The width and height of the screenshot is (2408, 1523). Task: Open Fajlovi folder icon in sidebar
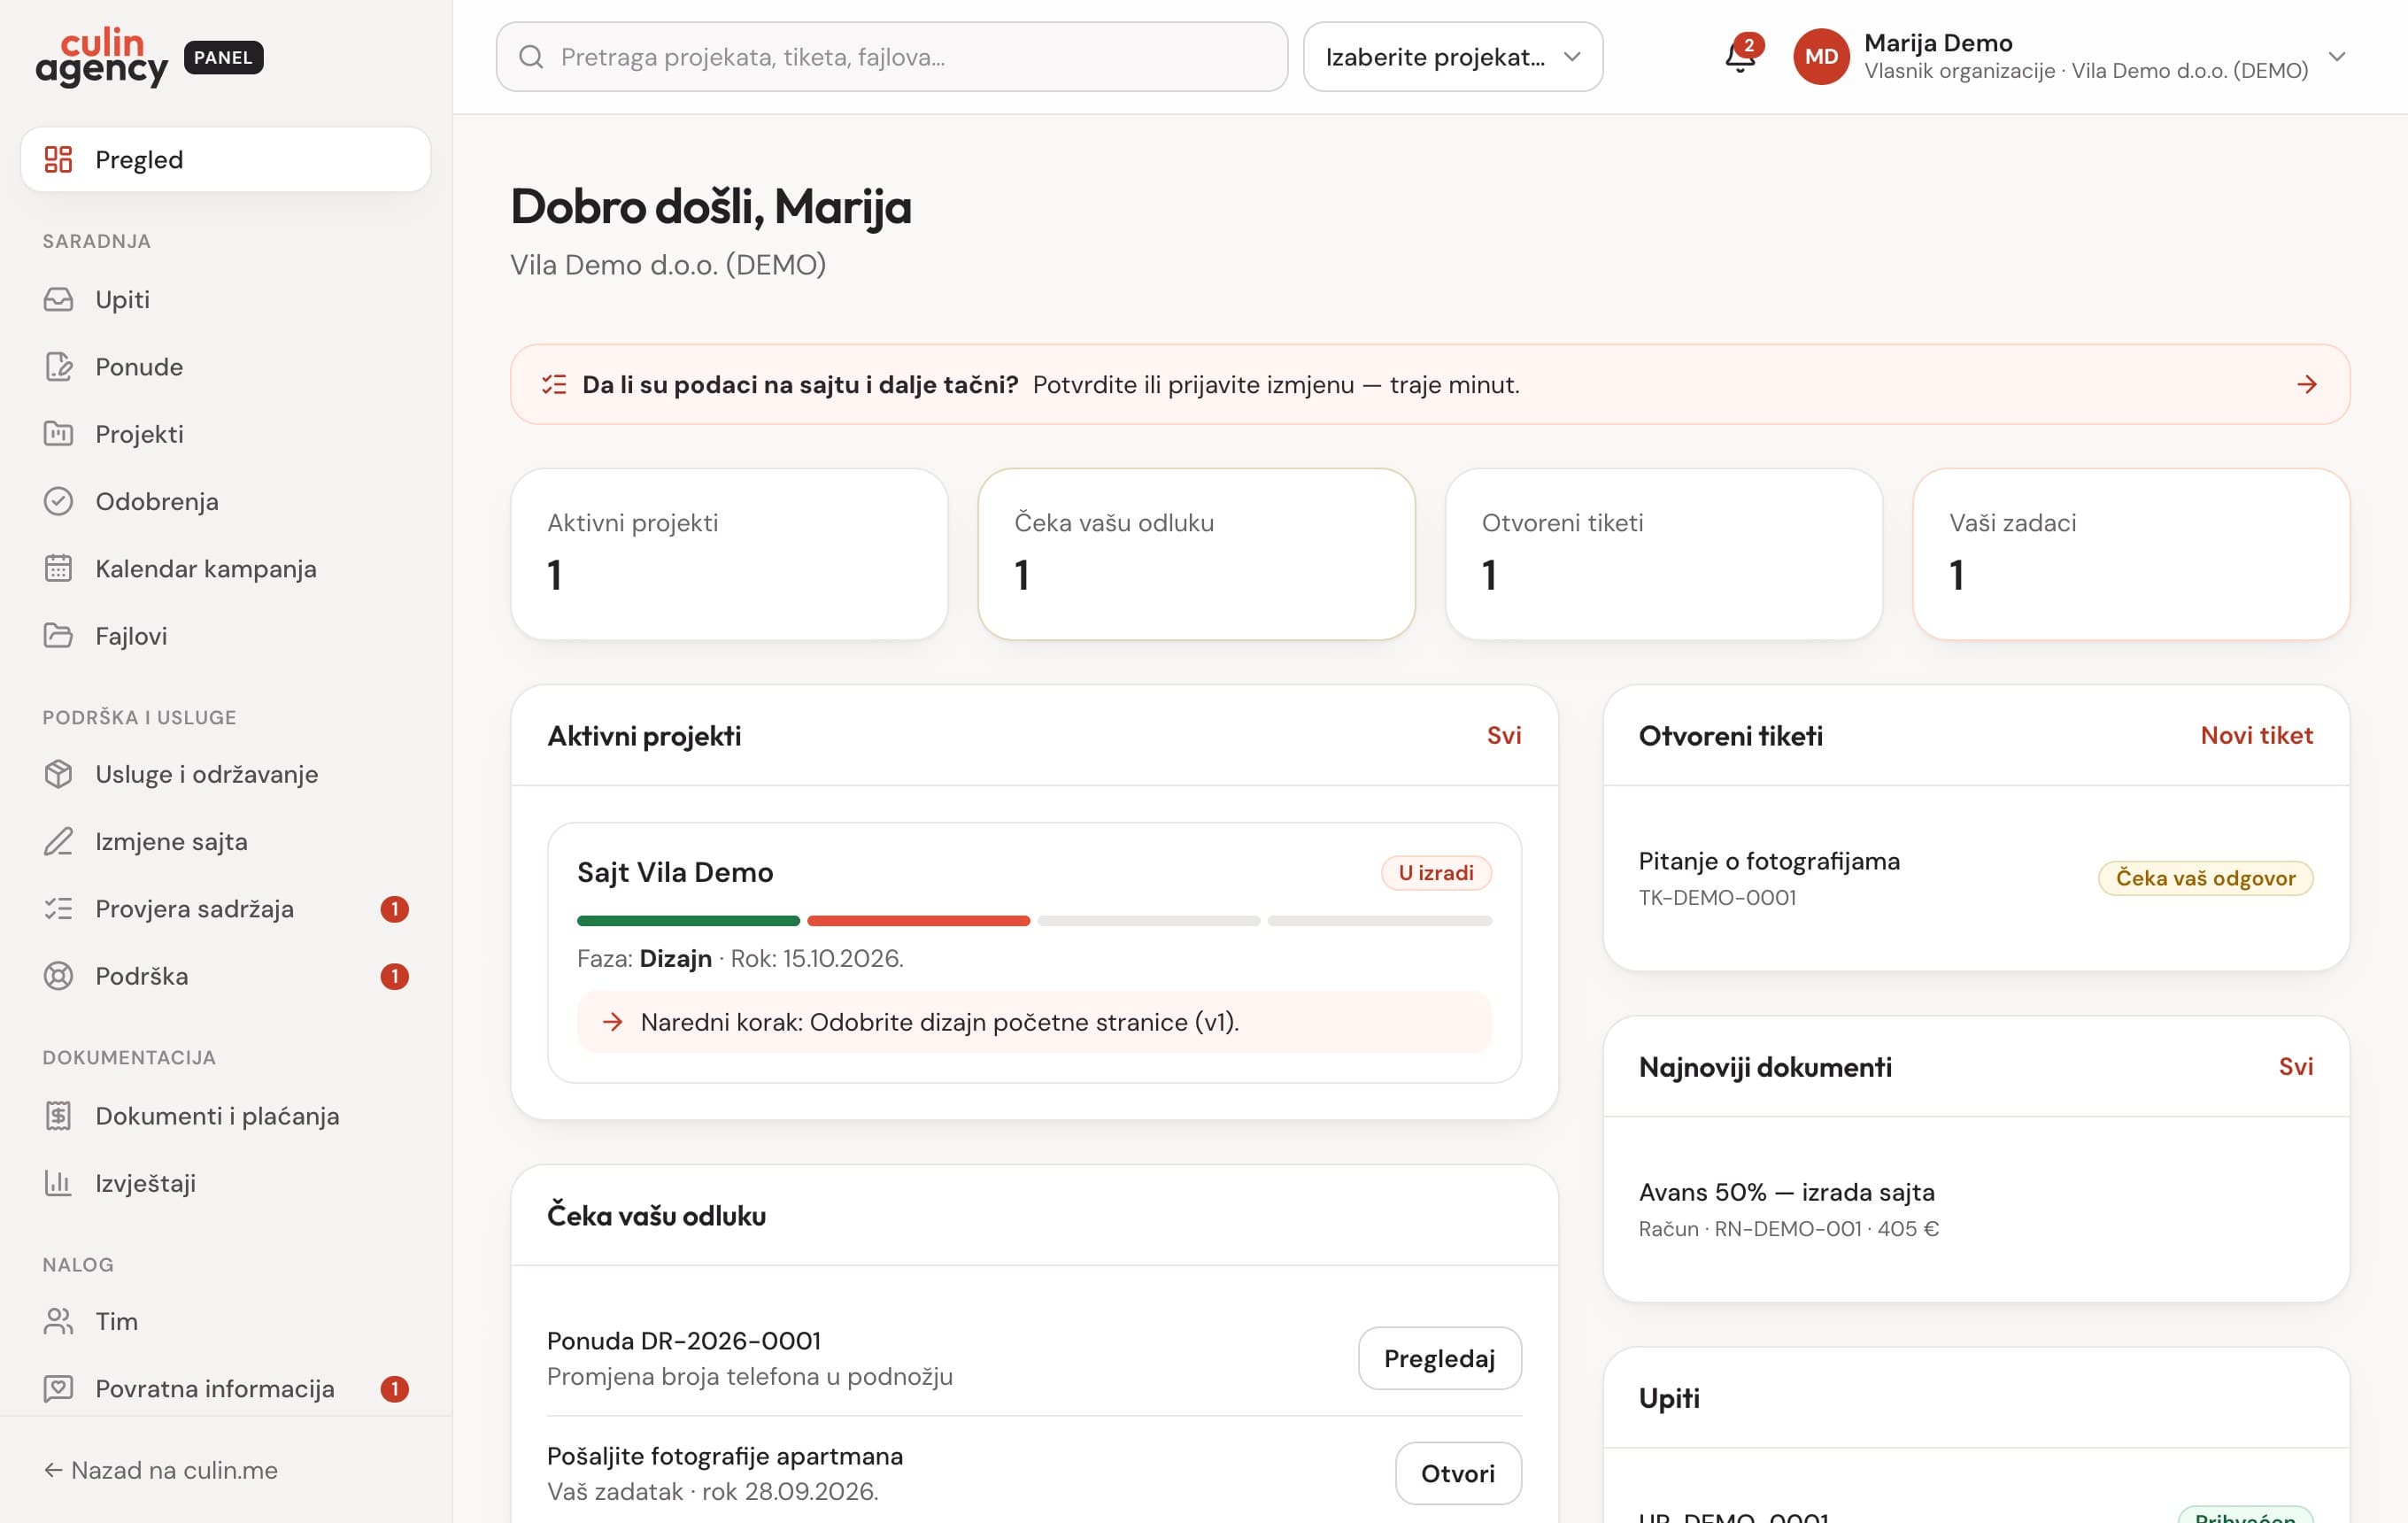click(59, 635)
